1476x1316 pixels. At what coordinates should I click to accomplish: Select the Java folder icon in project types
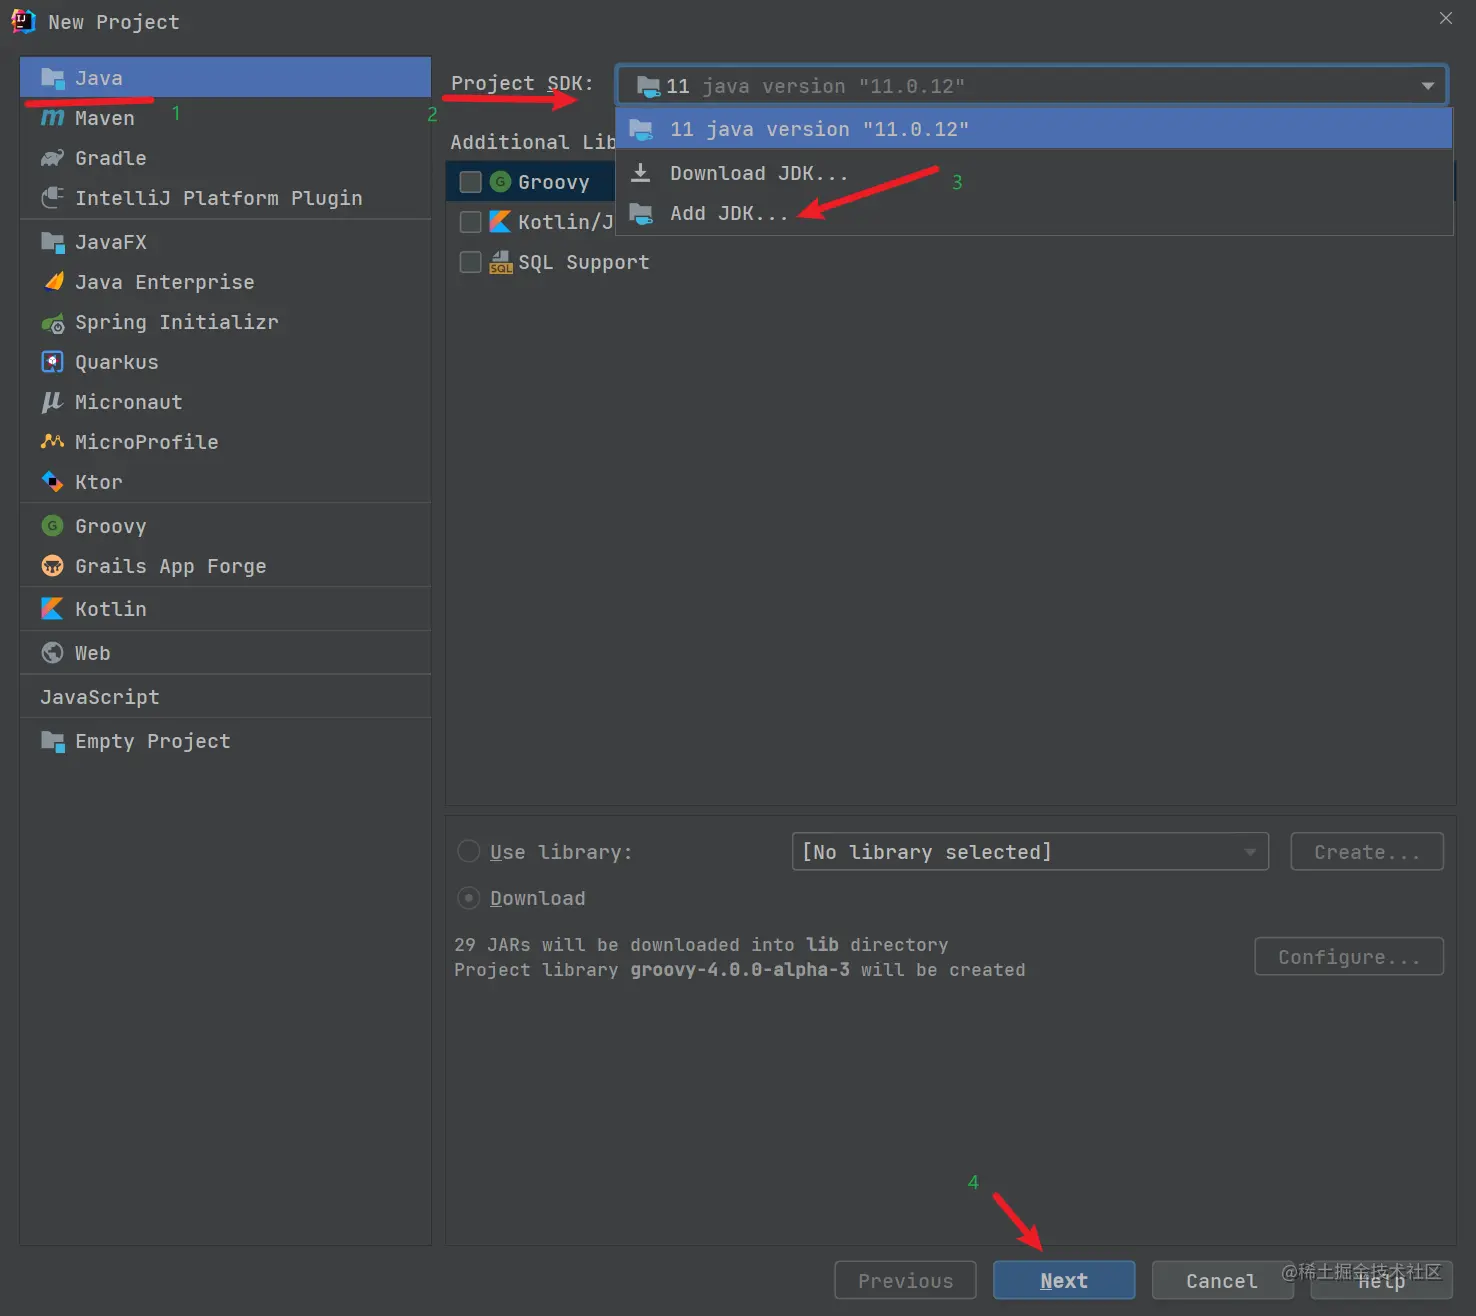(52, 78)
